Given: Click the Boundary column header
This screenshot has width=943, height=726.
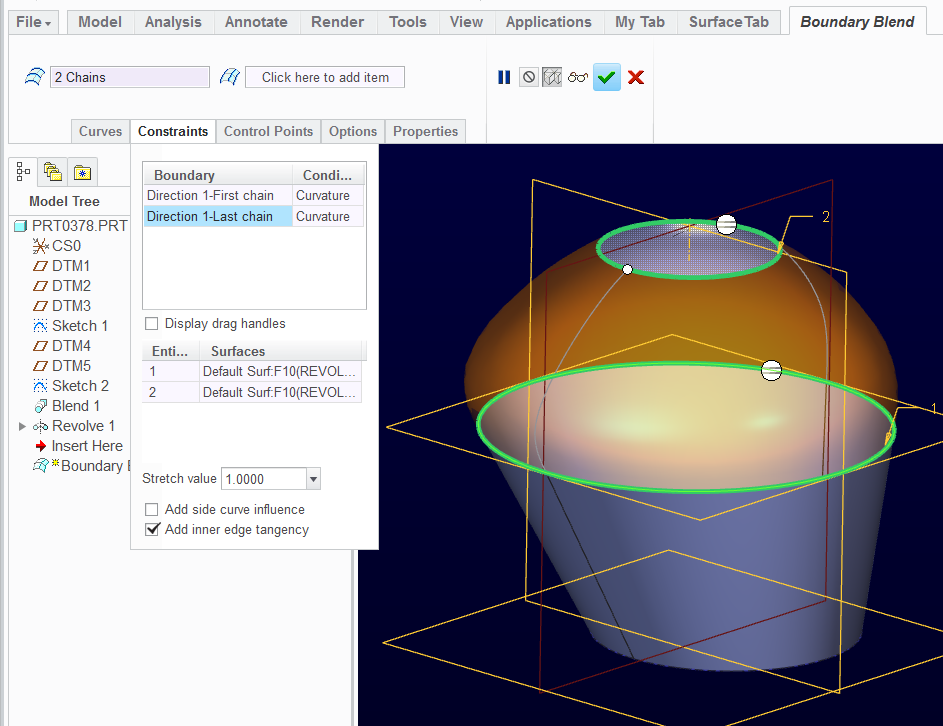Looking at the screenshot, I should [218, 175].
